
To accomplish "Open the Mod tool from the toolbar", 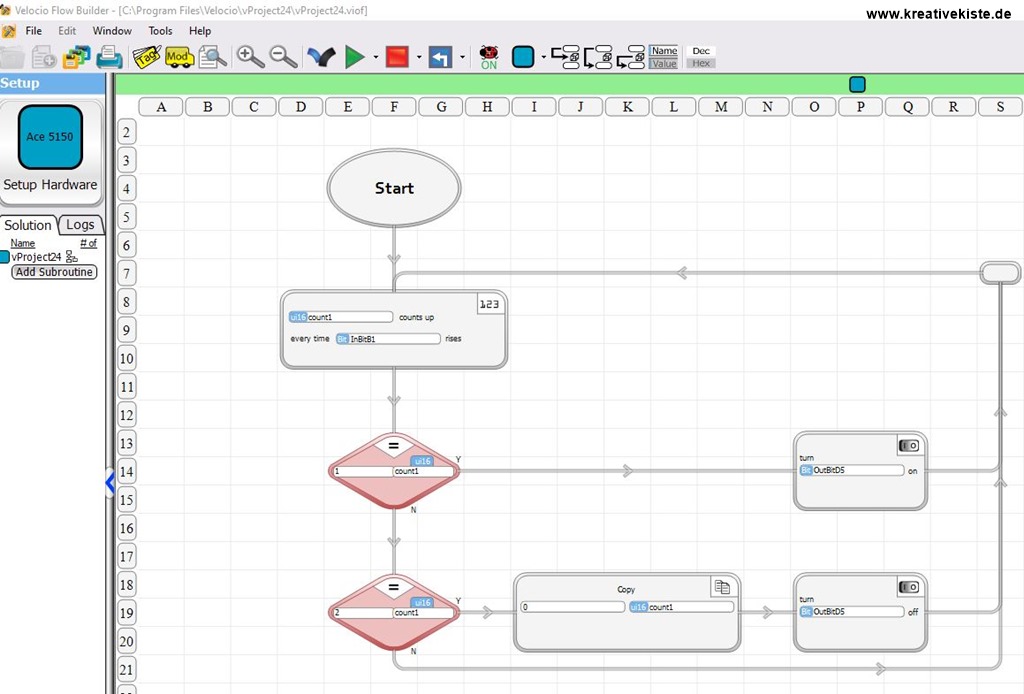I will [x=178, y=57].
